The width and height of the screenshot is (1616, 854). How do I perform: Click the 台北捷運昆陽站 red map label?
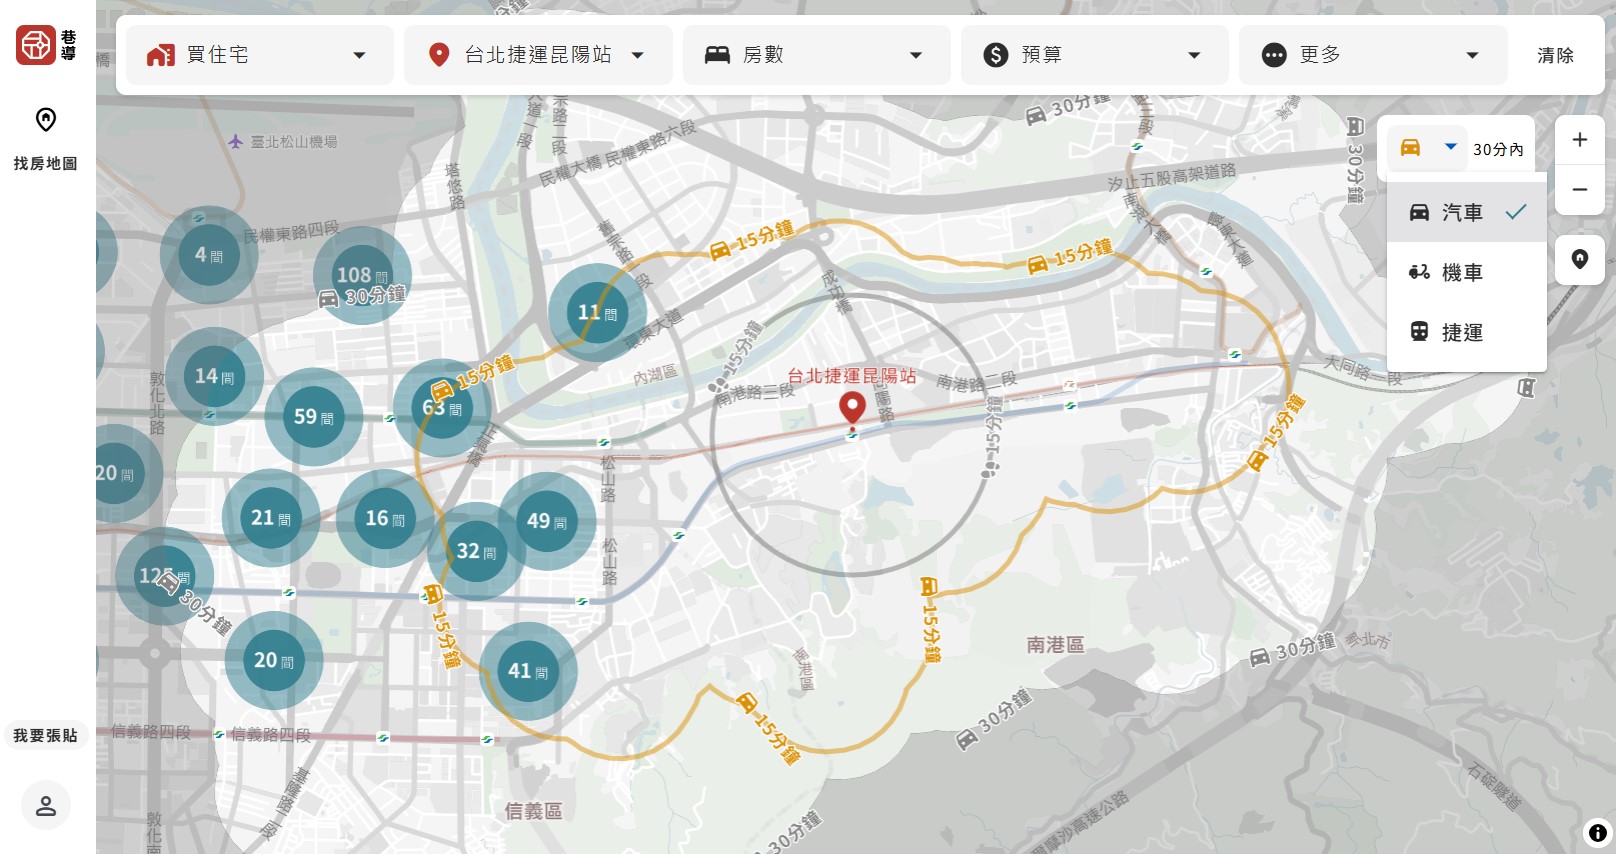[x=852, y=376]
